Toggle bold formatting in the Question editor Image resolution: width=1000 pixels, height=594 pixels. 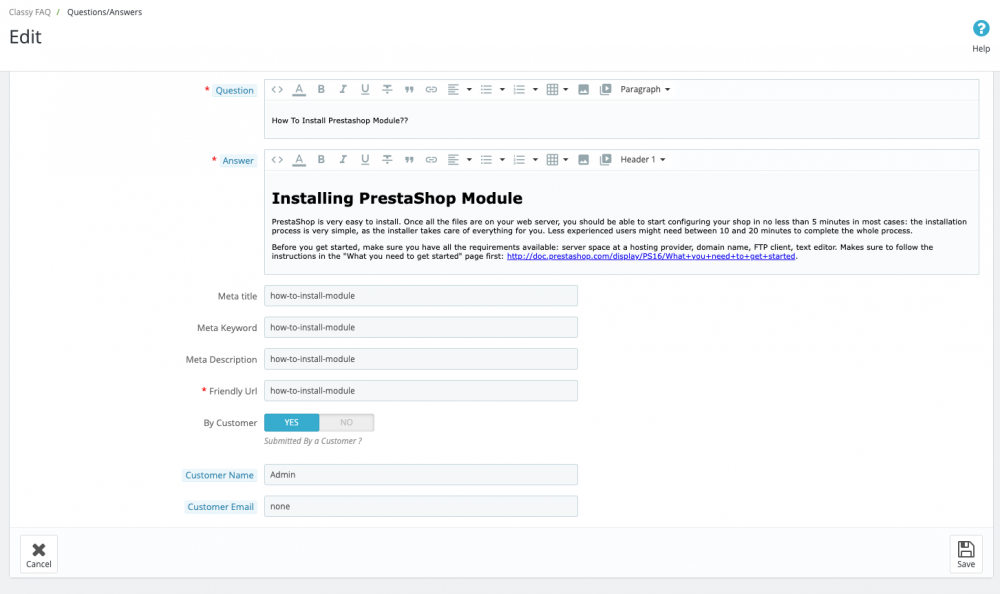coord(320,89)
